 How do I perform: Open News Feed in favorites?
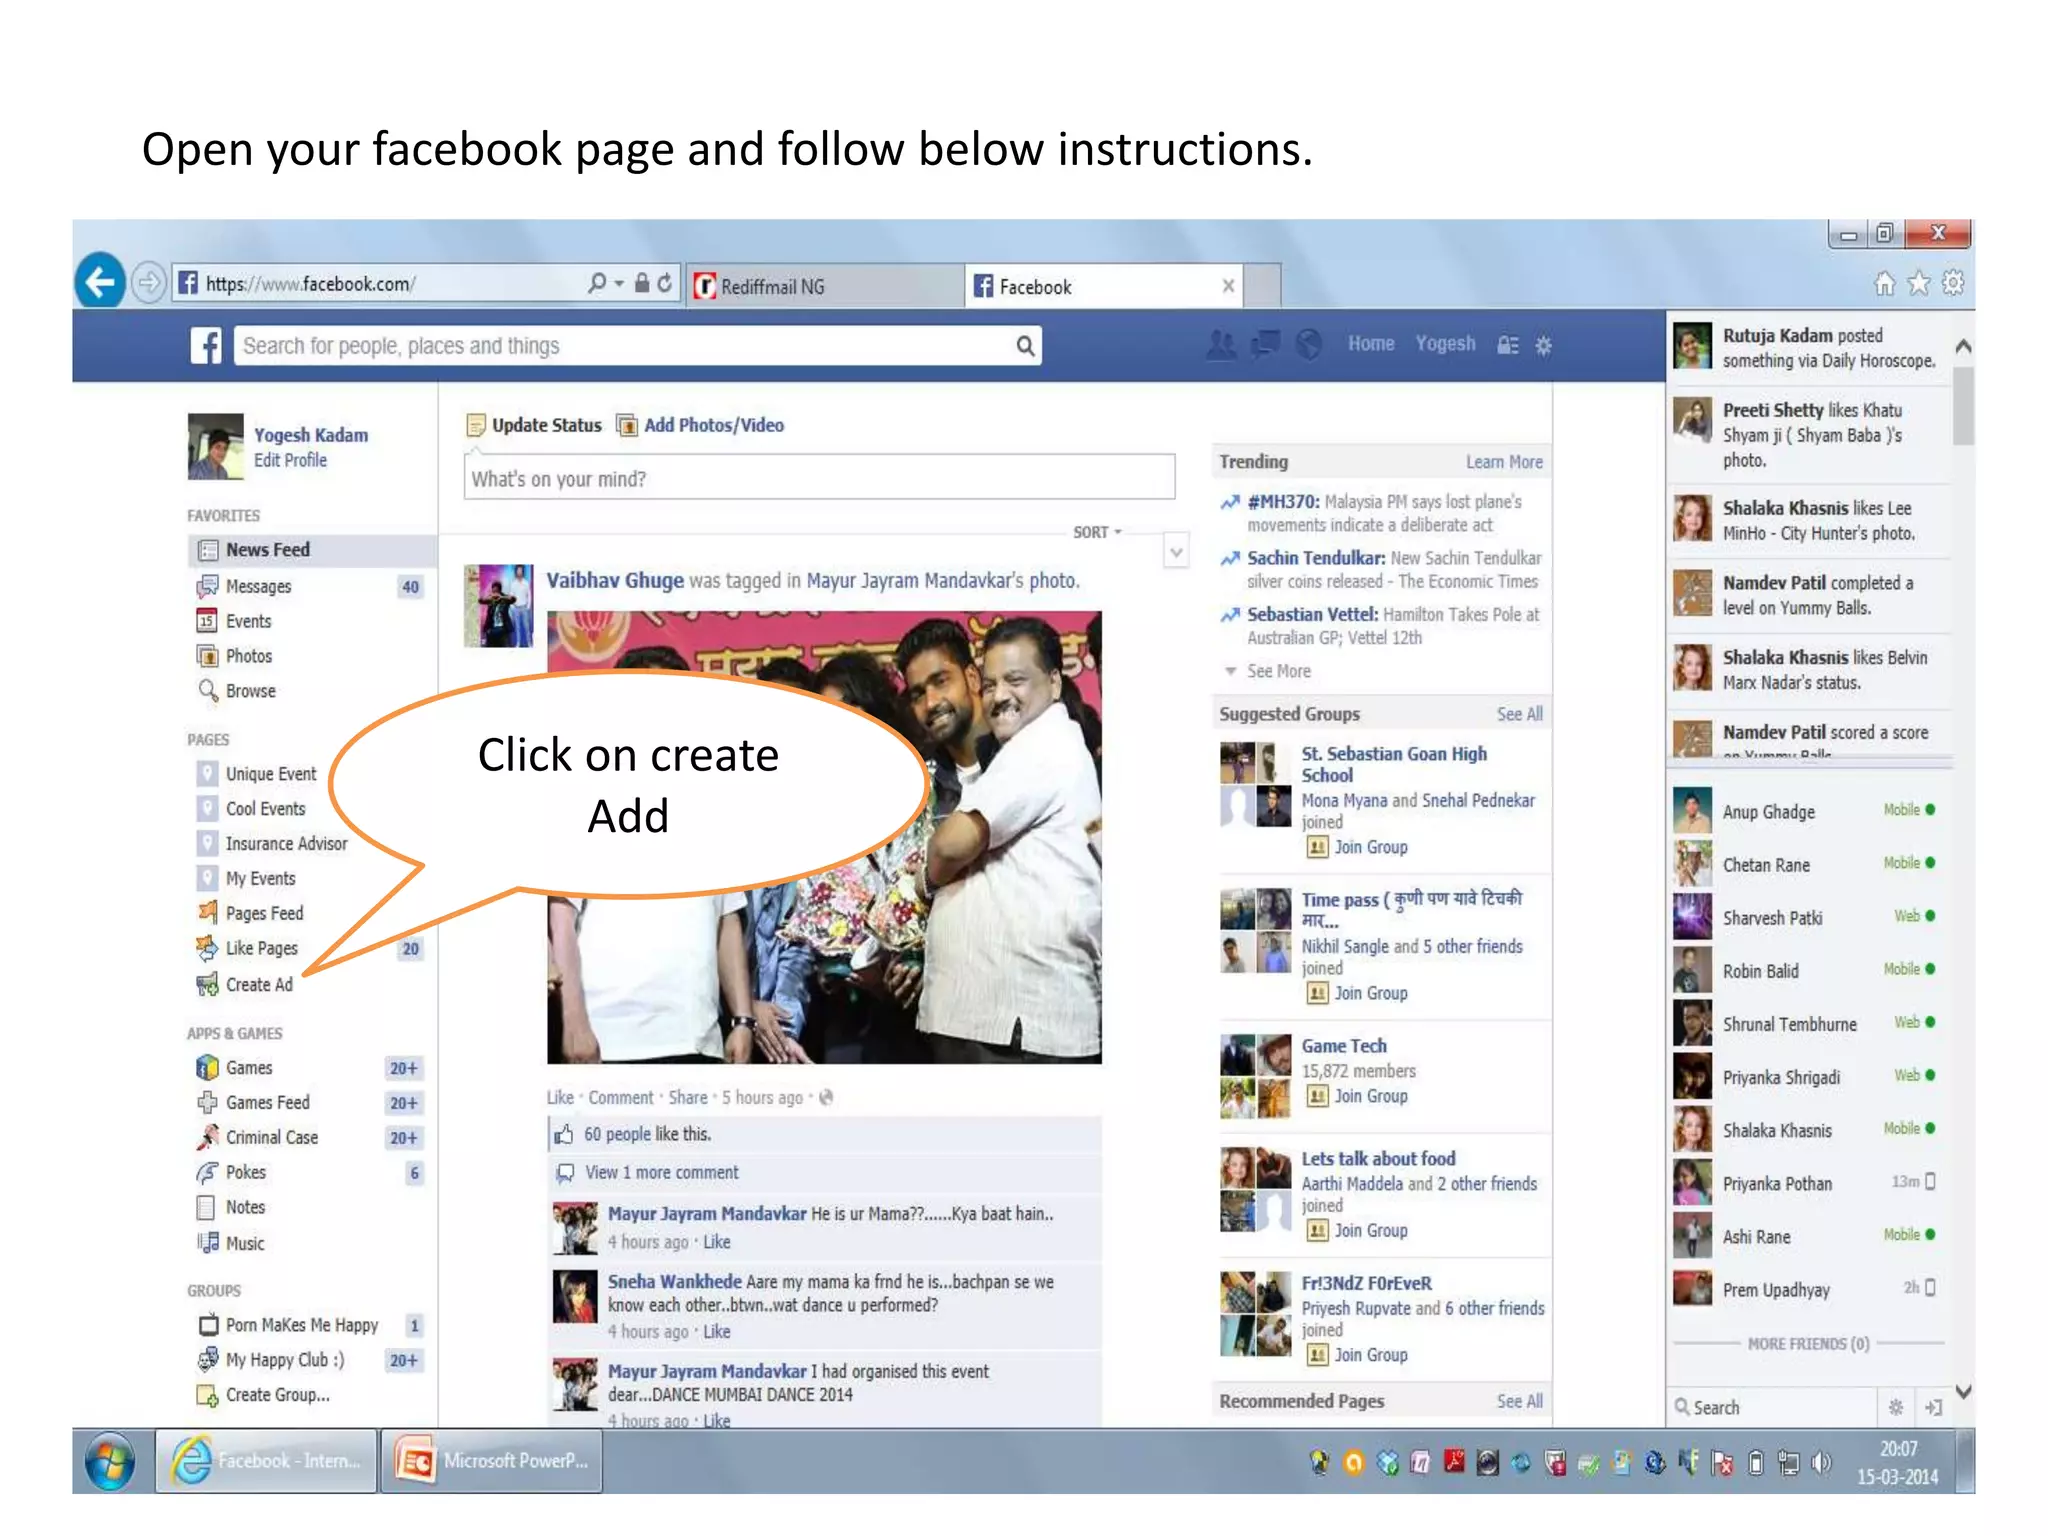pos(267,550)
